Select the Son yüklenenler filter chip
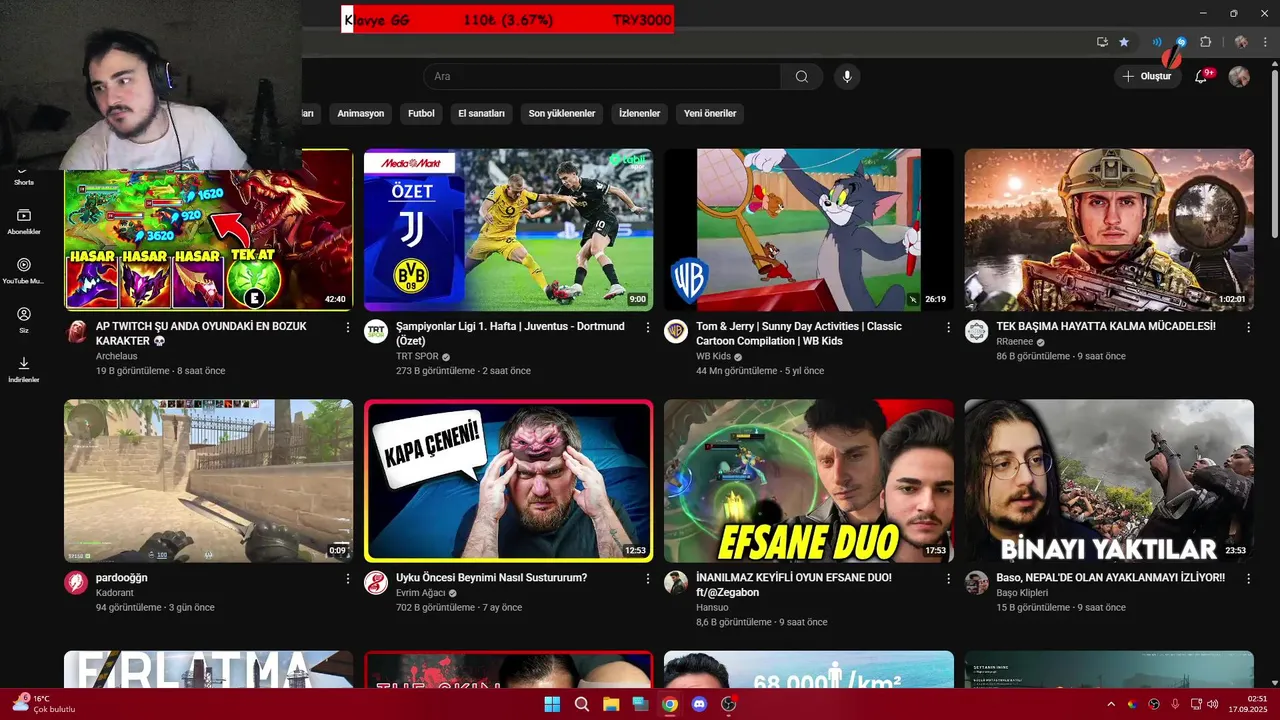This screenshot has width=1280, height=720. click(562, 114)
